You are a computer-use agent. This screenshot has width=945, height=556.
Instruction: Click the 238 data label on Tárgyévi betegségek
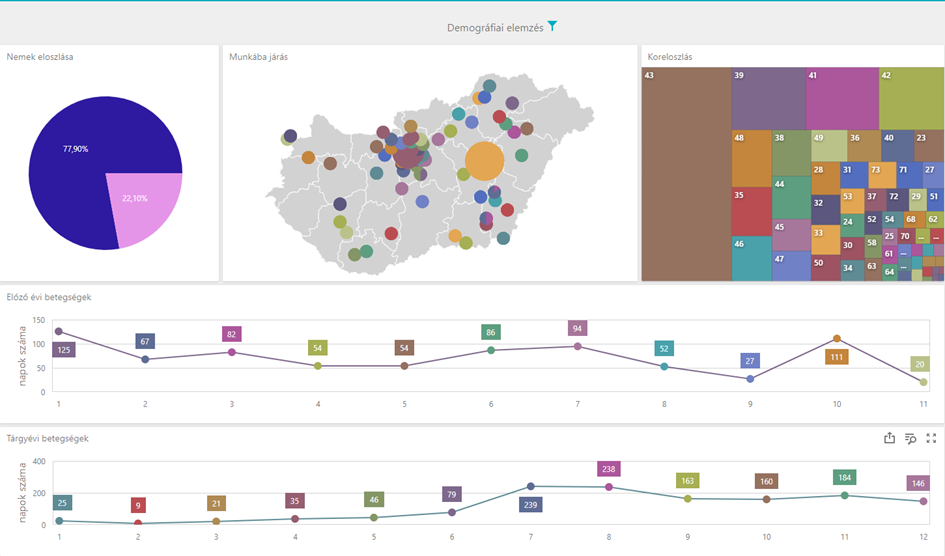(x=609, y=469)
